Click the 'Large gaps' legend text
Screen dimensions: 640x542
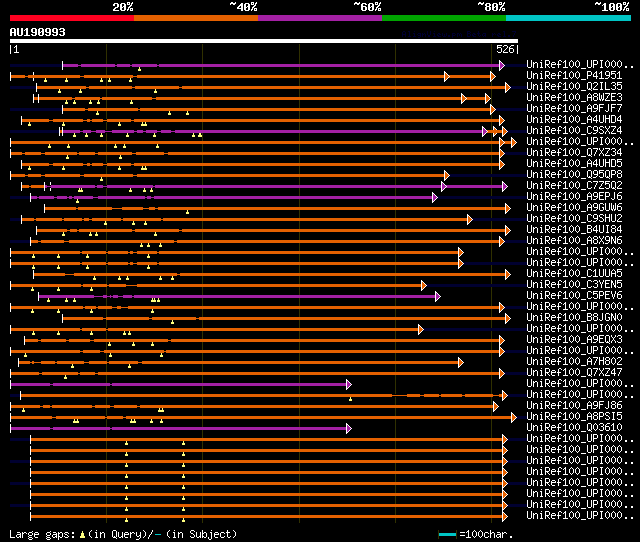point(42,534)
